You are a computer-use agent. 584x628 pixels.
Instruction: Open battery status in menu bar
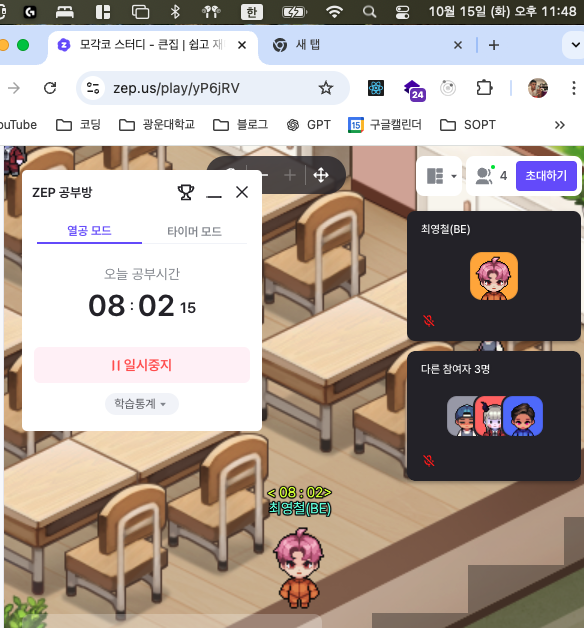294,12
